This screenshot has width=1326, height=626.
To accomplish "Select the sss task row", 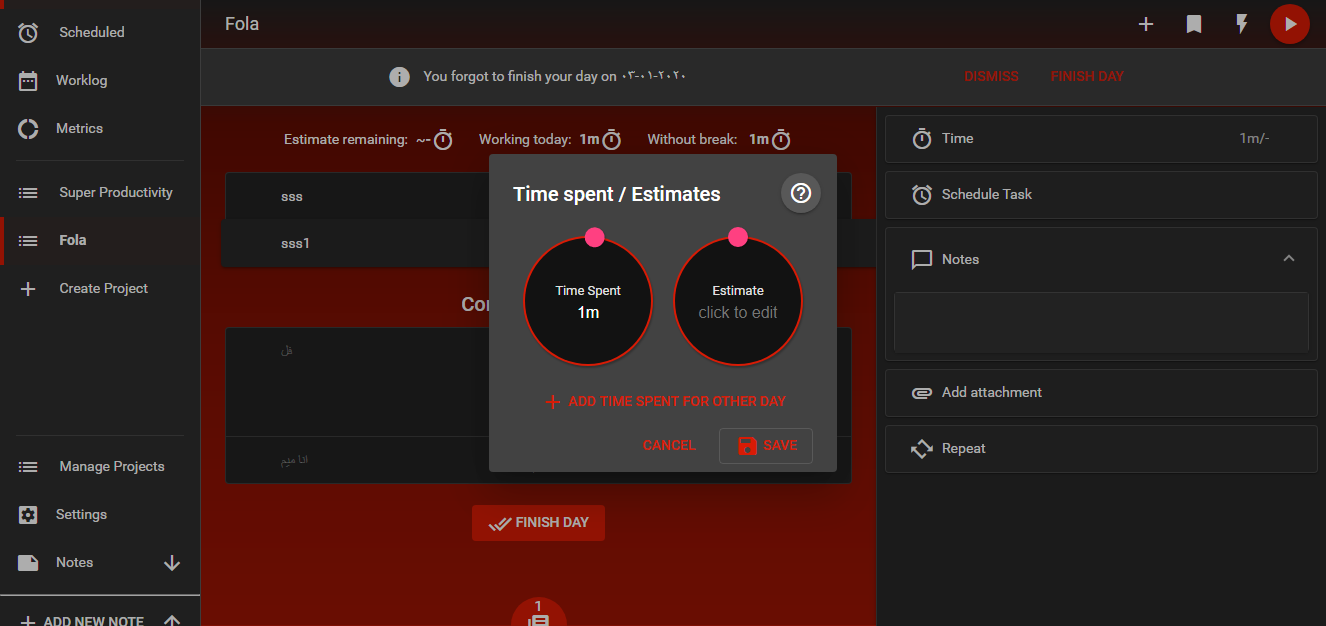I will [x=356, y=196].
